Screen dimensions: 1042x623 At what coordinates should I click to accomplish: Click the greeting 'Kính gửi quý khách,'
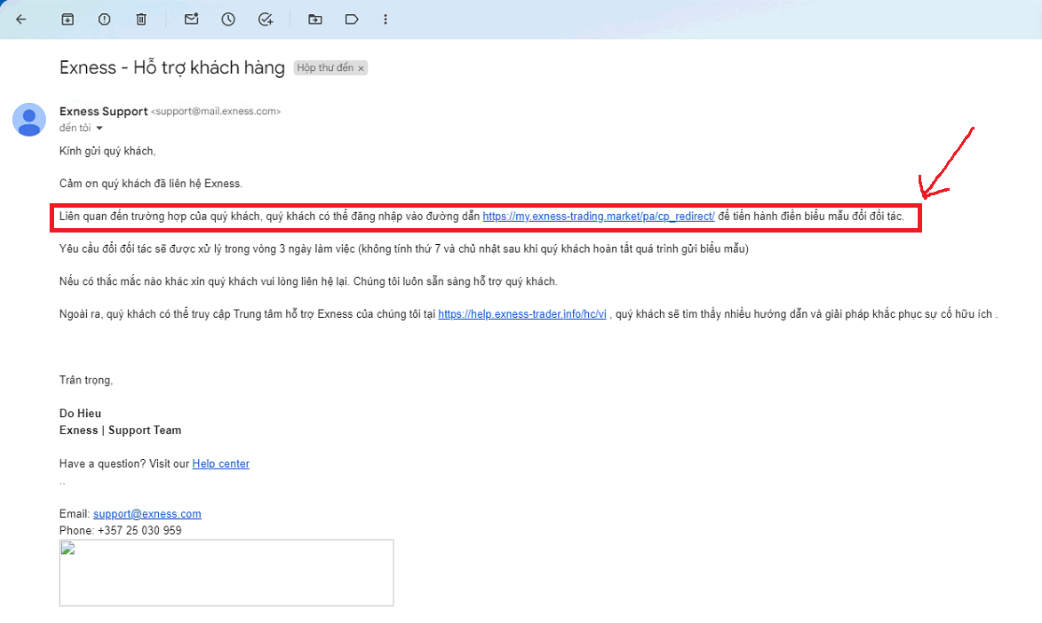point(107,151)
